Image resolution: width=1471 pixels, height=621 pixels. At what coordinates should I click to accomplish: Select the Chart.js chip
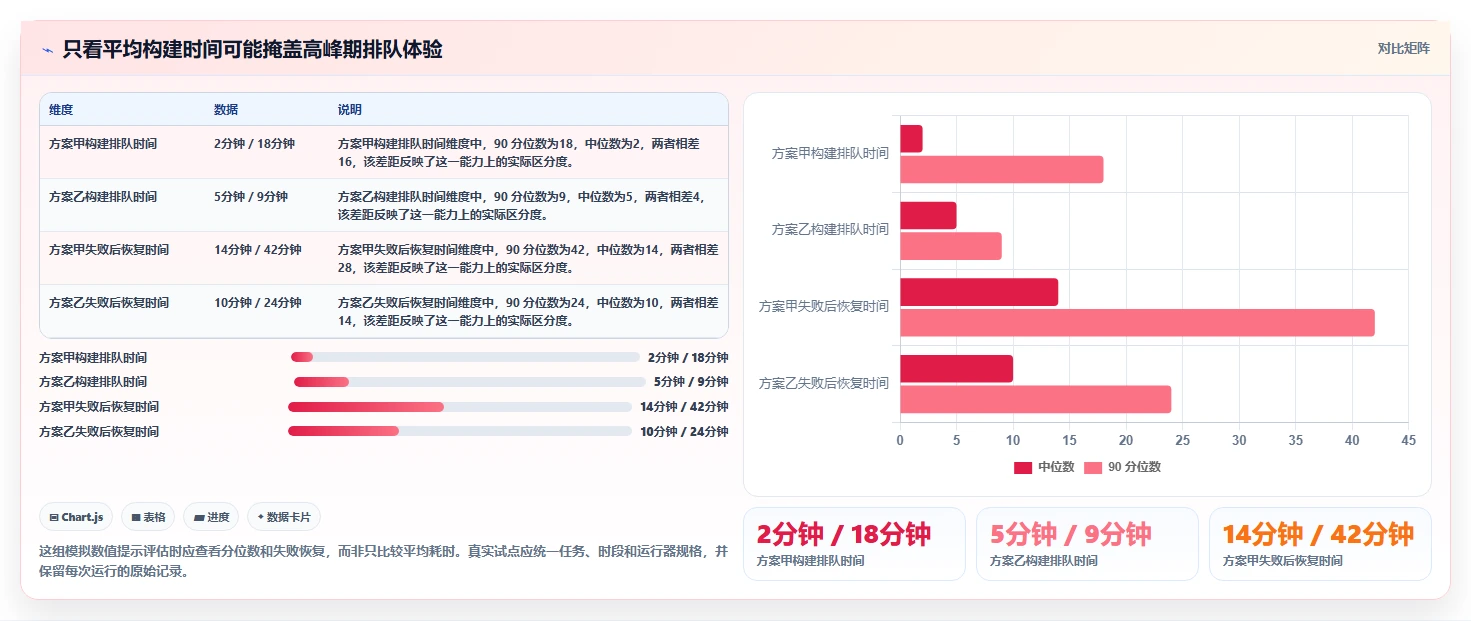coord(77,517)
